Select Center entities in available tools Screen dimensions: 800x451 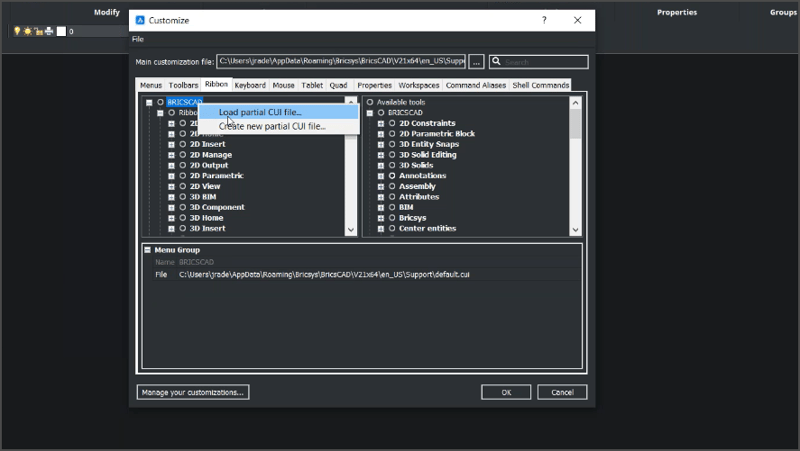[427, 229]
